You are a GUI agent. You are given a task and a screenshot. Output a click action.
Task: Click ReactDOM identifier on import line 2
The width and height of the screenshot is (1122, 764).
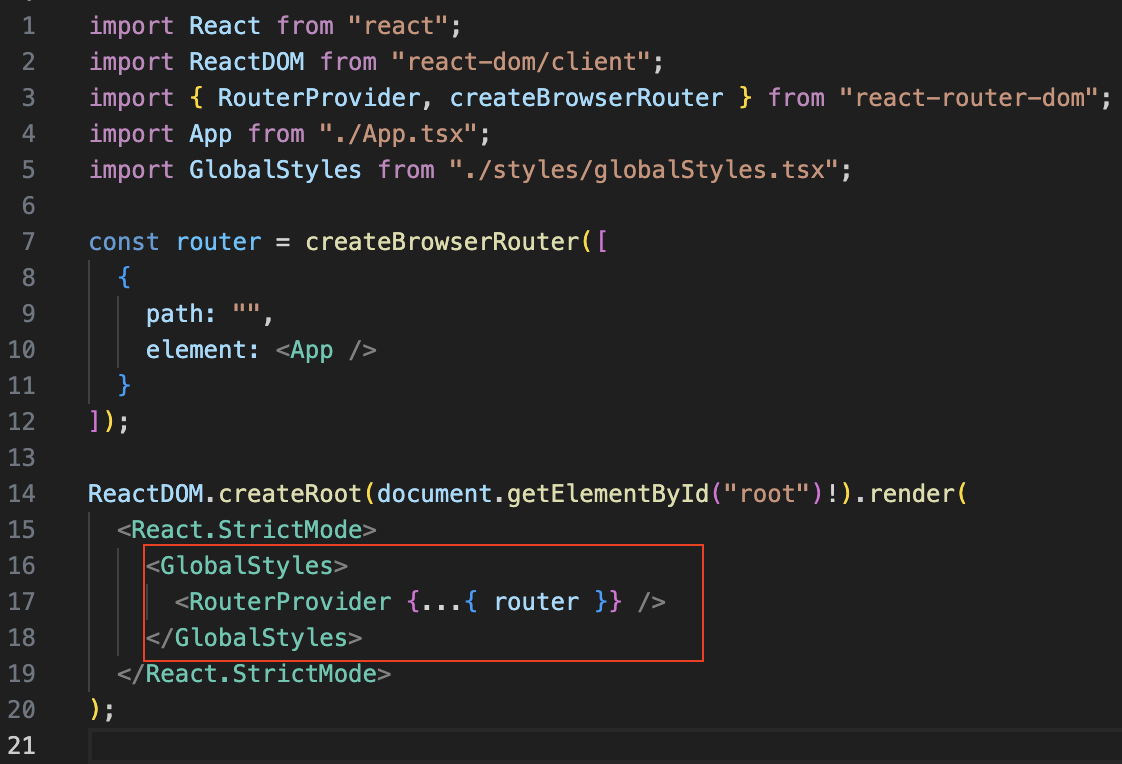pos(246,62)
